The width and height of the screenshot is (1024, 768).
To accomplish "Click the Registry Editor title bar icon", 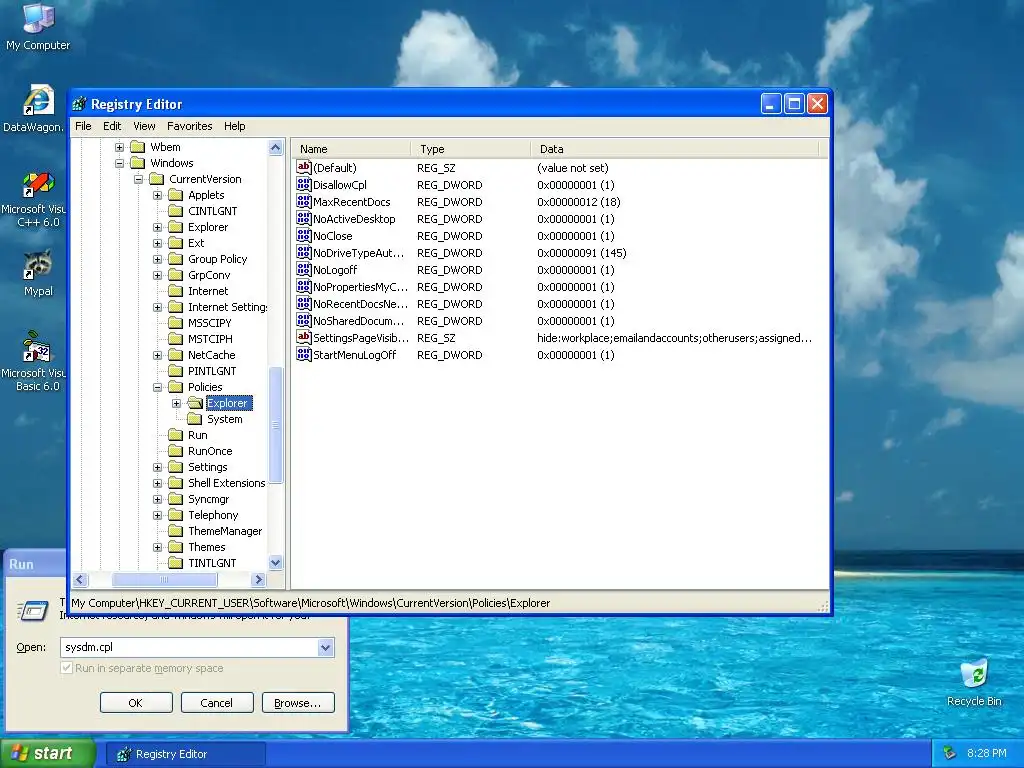I will click(x=79, y=104).
